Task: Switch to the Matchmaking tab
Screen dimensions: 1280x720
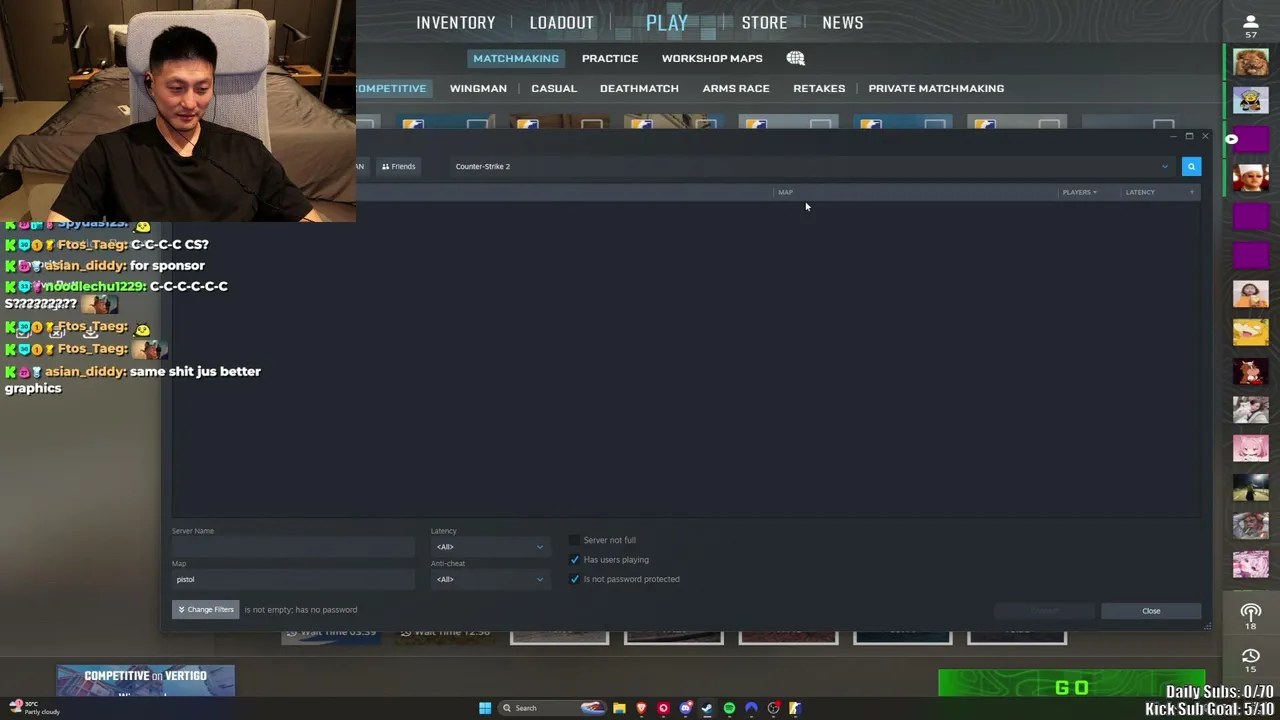Action: point(516,58)
